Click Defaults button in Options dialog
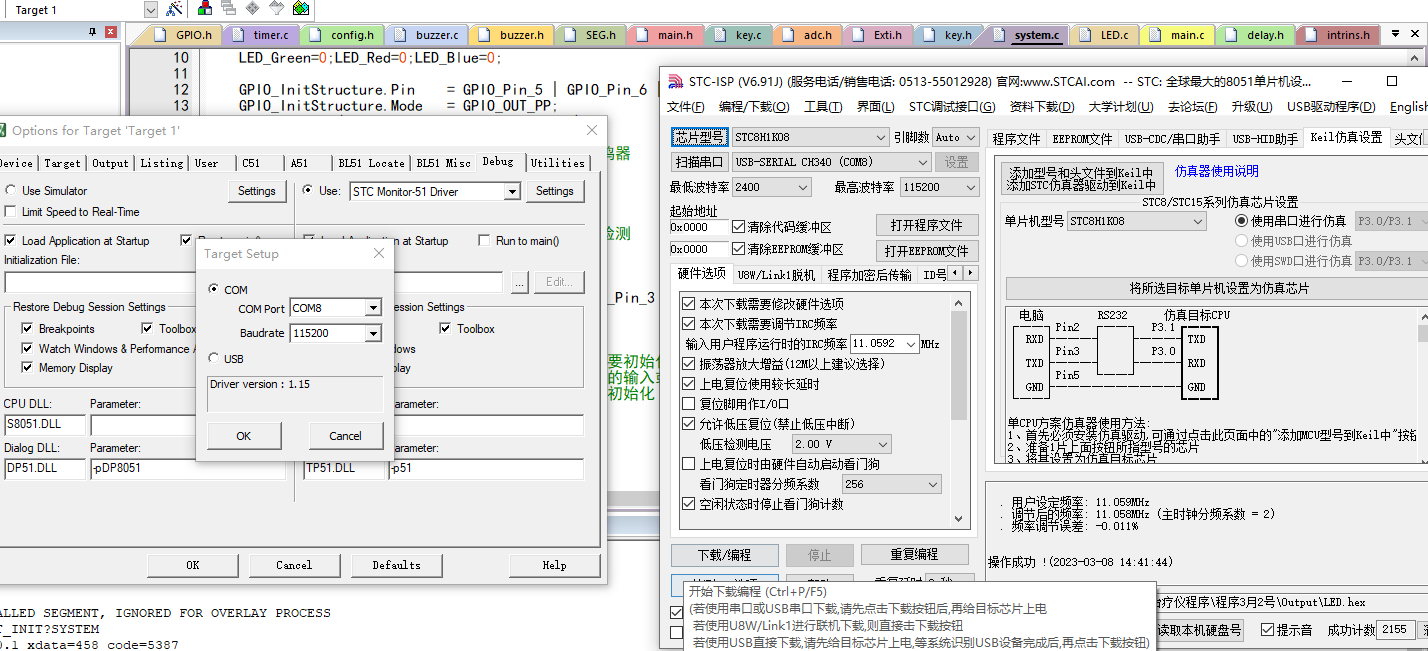 point(397,565)
